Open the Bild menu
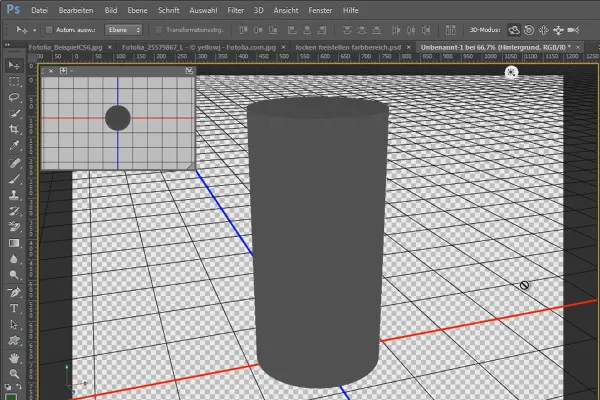 tap(111, 10)
